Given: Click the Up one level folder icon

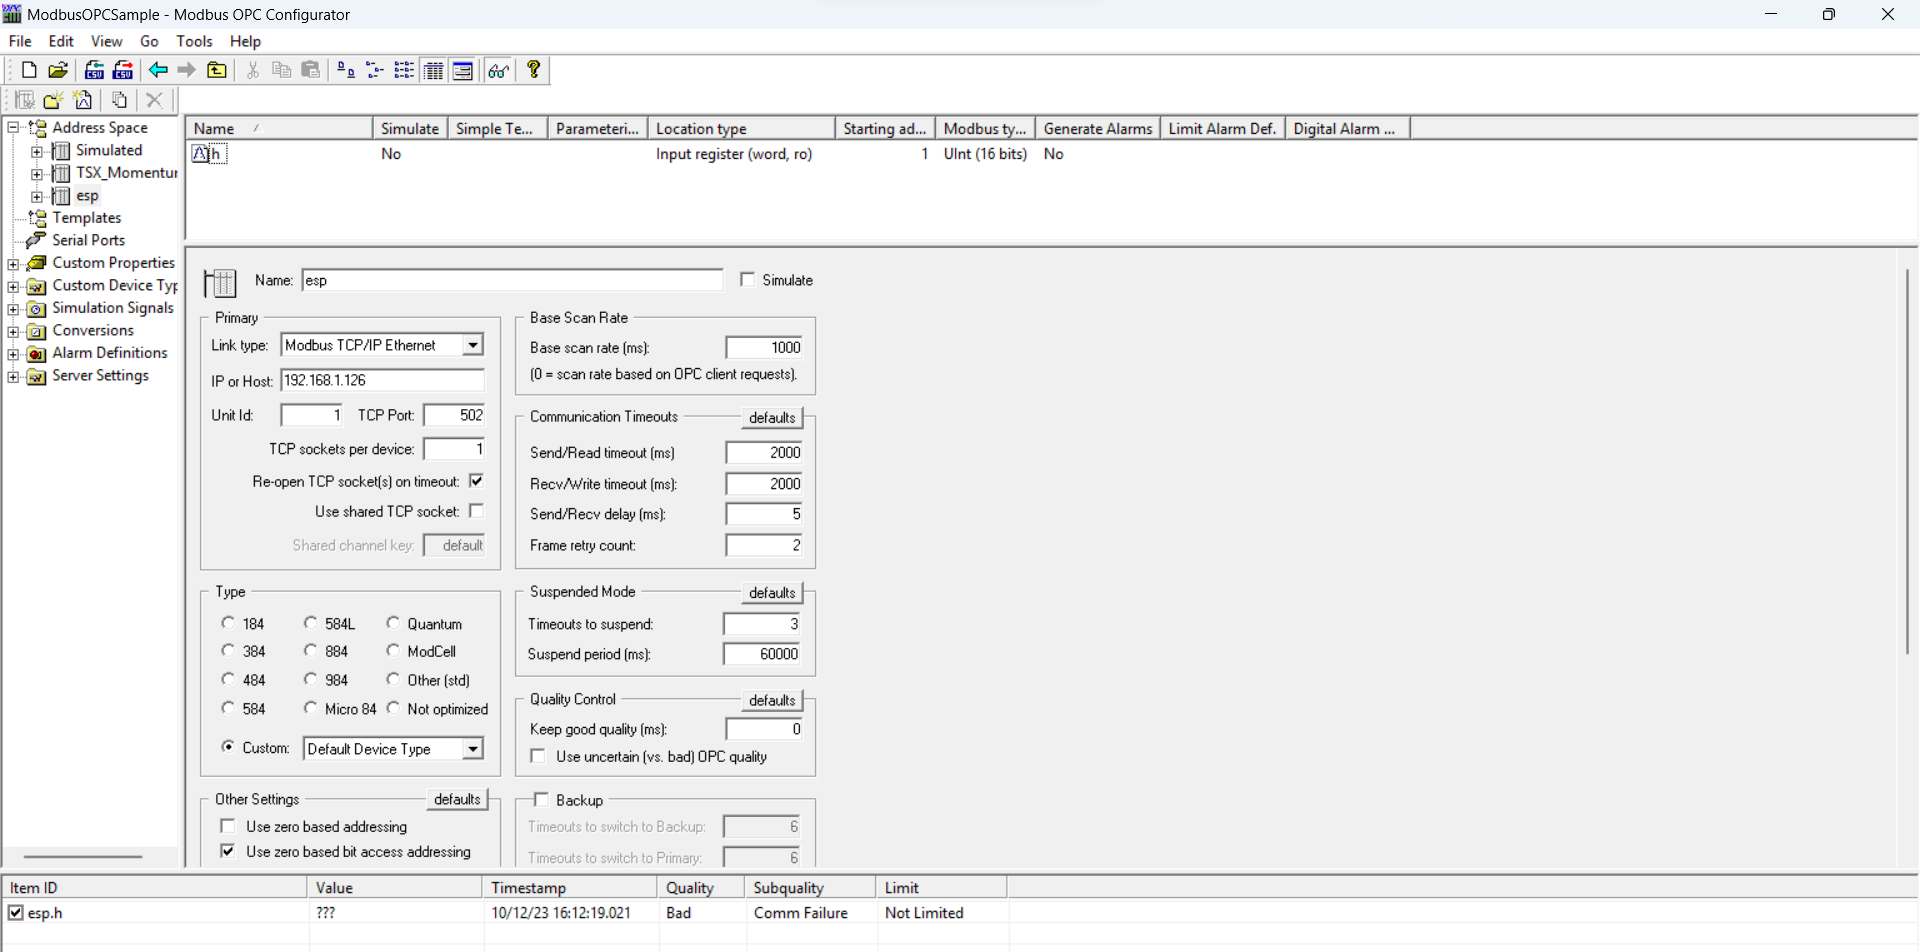Looking at the screenshot, I should (x=216, y=70).
